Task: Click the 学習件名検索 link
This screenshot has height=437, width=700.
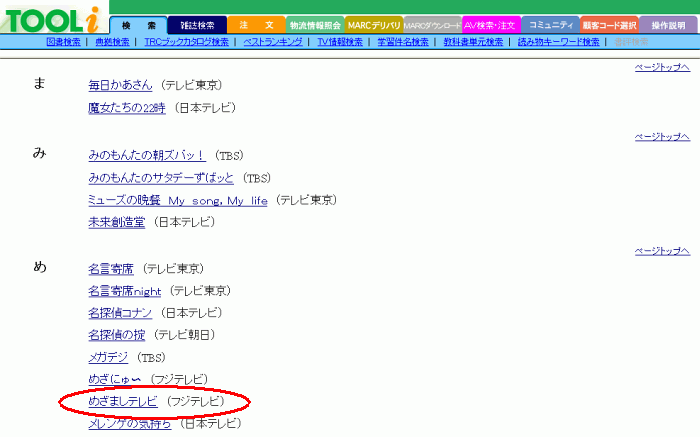Action: point(403,42)
